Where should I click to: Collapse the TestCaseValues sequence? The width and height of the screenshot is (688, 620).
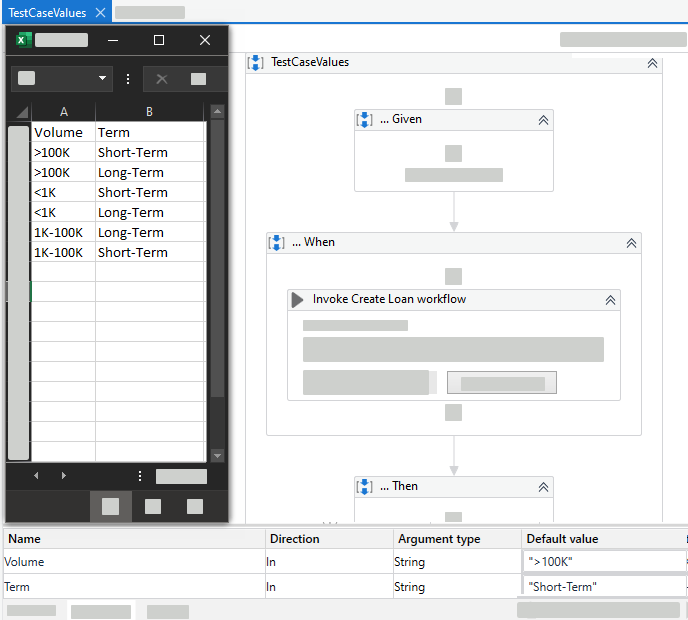click(x=652, y=63)
